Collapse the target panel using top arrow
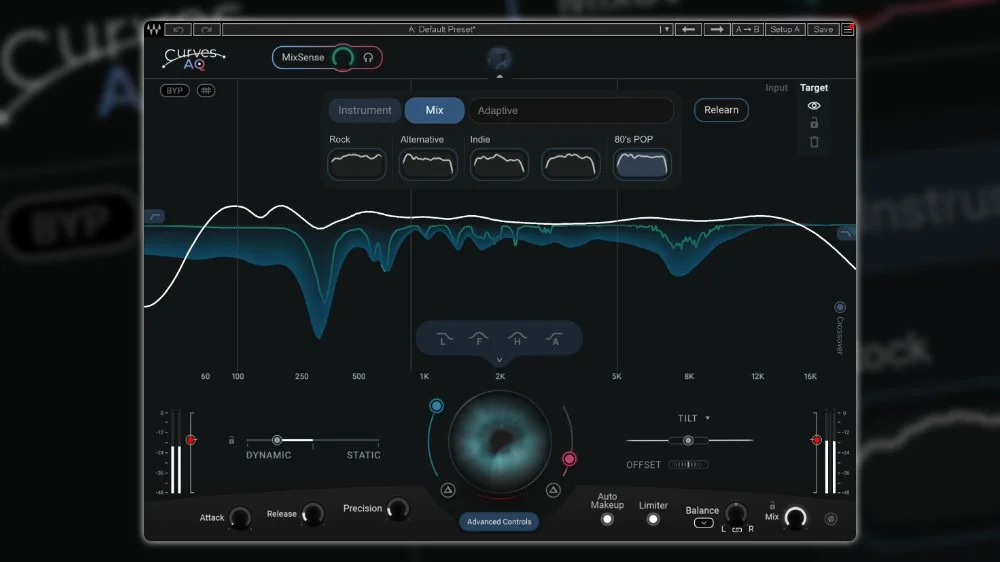This screenshot has height=562, width=1000. coord(499,76)
